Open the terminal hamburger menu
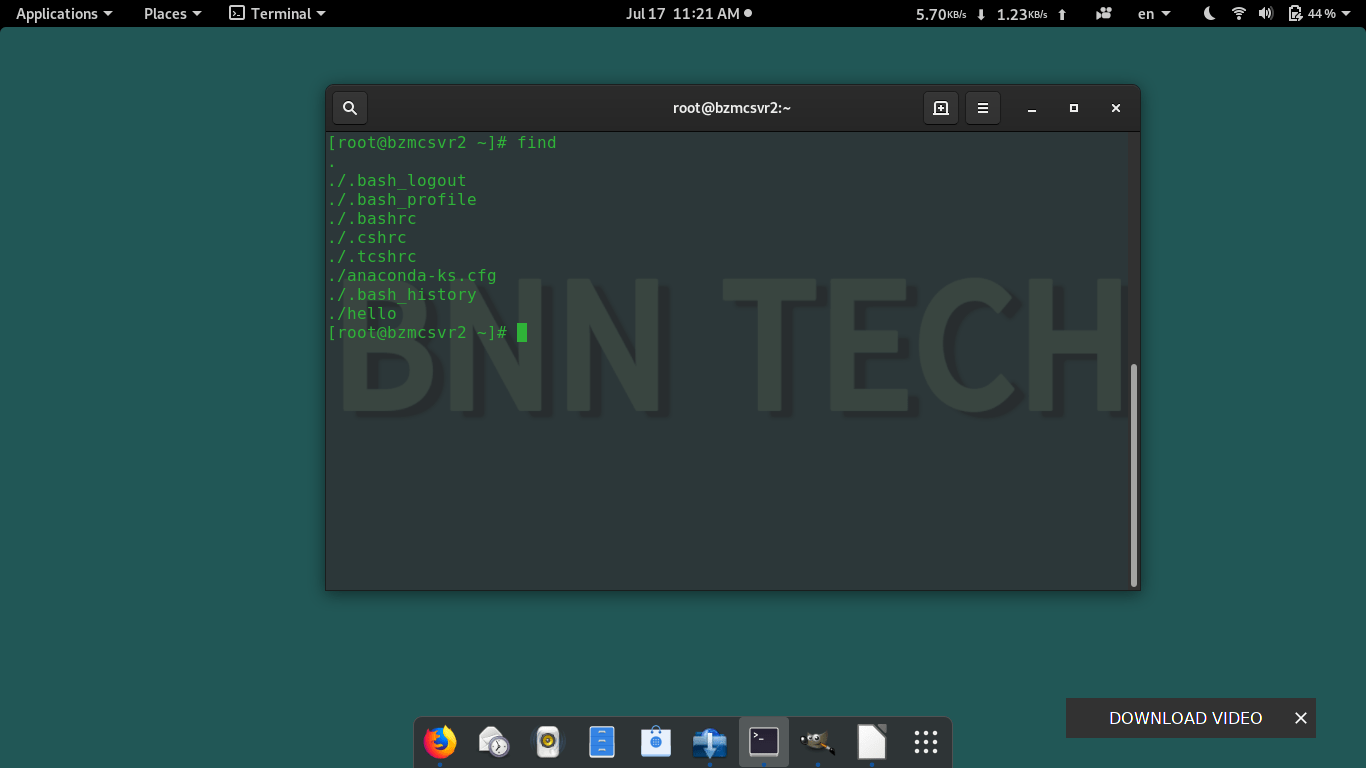This screenshot has height=768, width=1366. click(983, 107)
